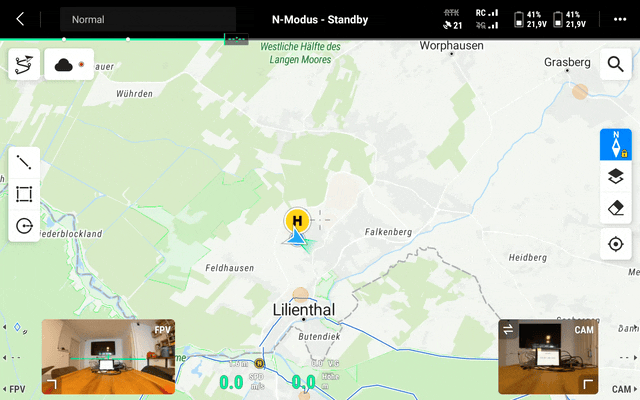Open the FPV camera thumbnail

[x=109, y=356]
